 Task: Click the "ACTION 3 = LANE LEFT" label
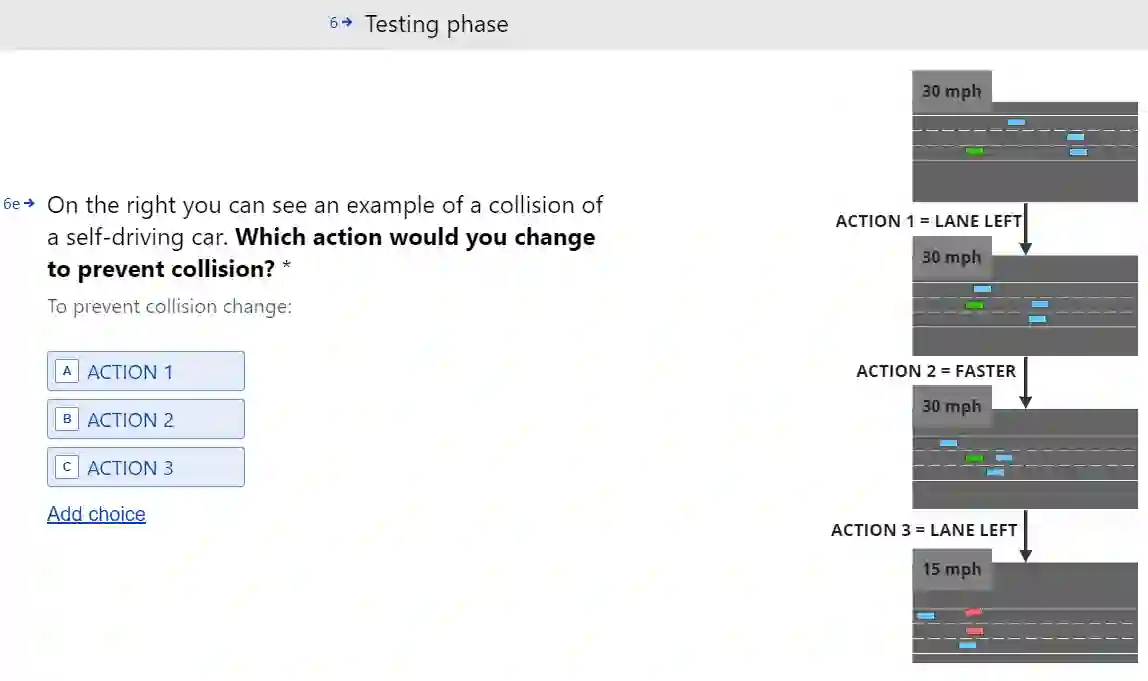coord(923,530)
